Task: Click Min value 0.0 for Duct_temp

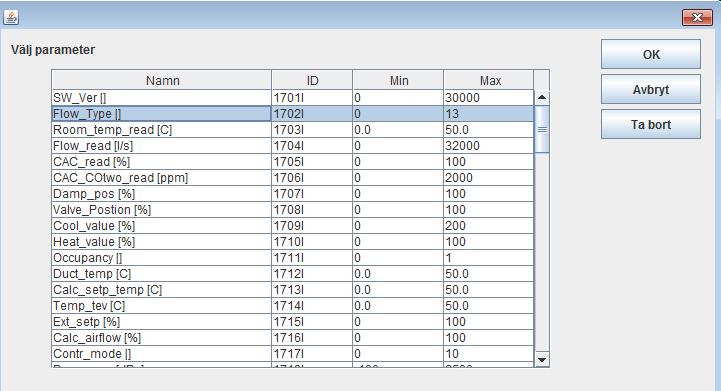Action: pyautogui.click(x=398, y=274)
